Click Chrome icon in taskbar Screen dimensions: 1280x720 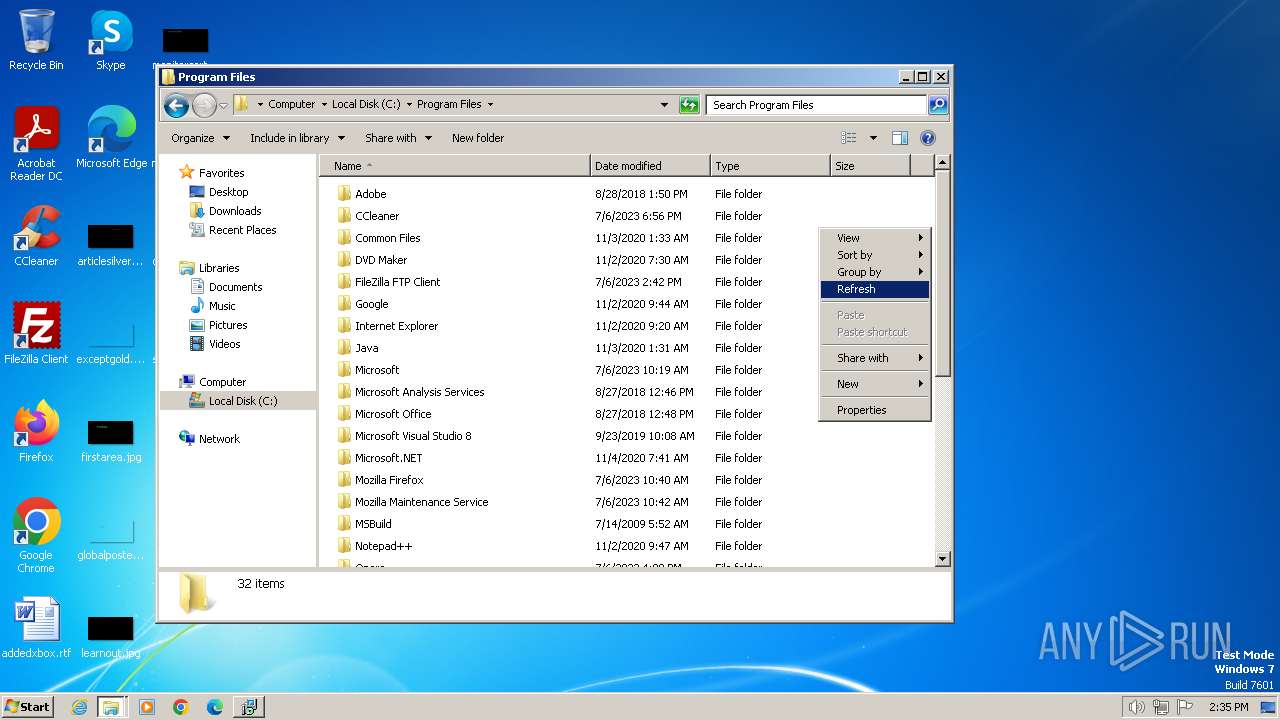pyautogui.click(x=181, y=707)
